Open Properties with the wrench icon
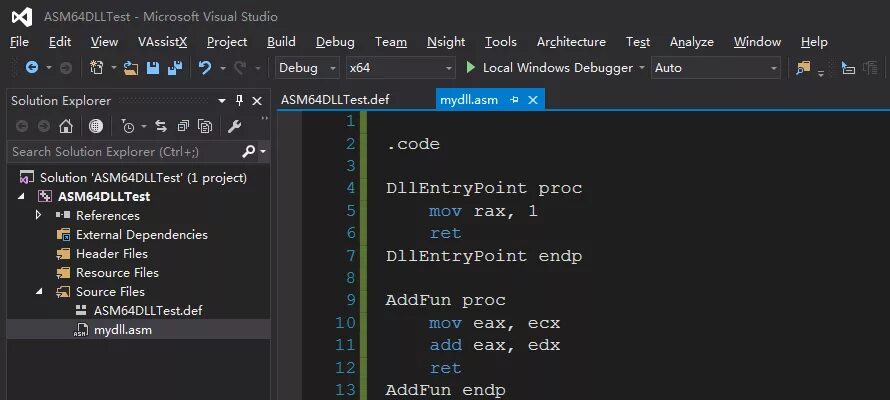This screenshot has width=890, height=400. coord(234,126)
